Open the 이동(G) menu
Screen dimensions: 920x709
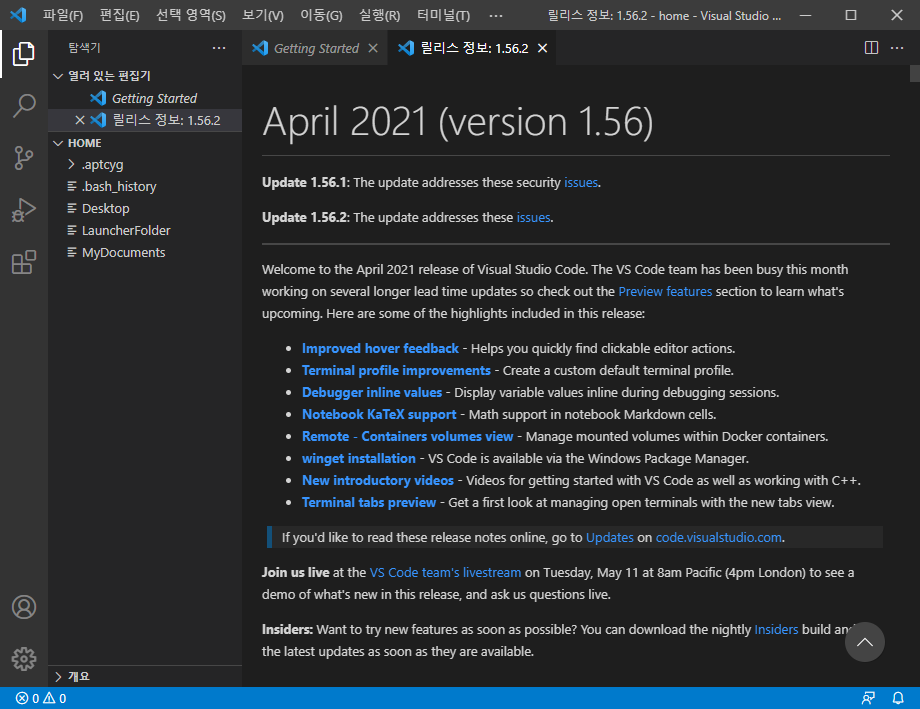pos(321,15)
